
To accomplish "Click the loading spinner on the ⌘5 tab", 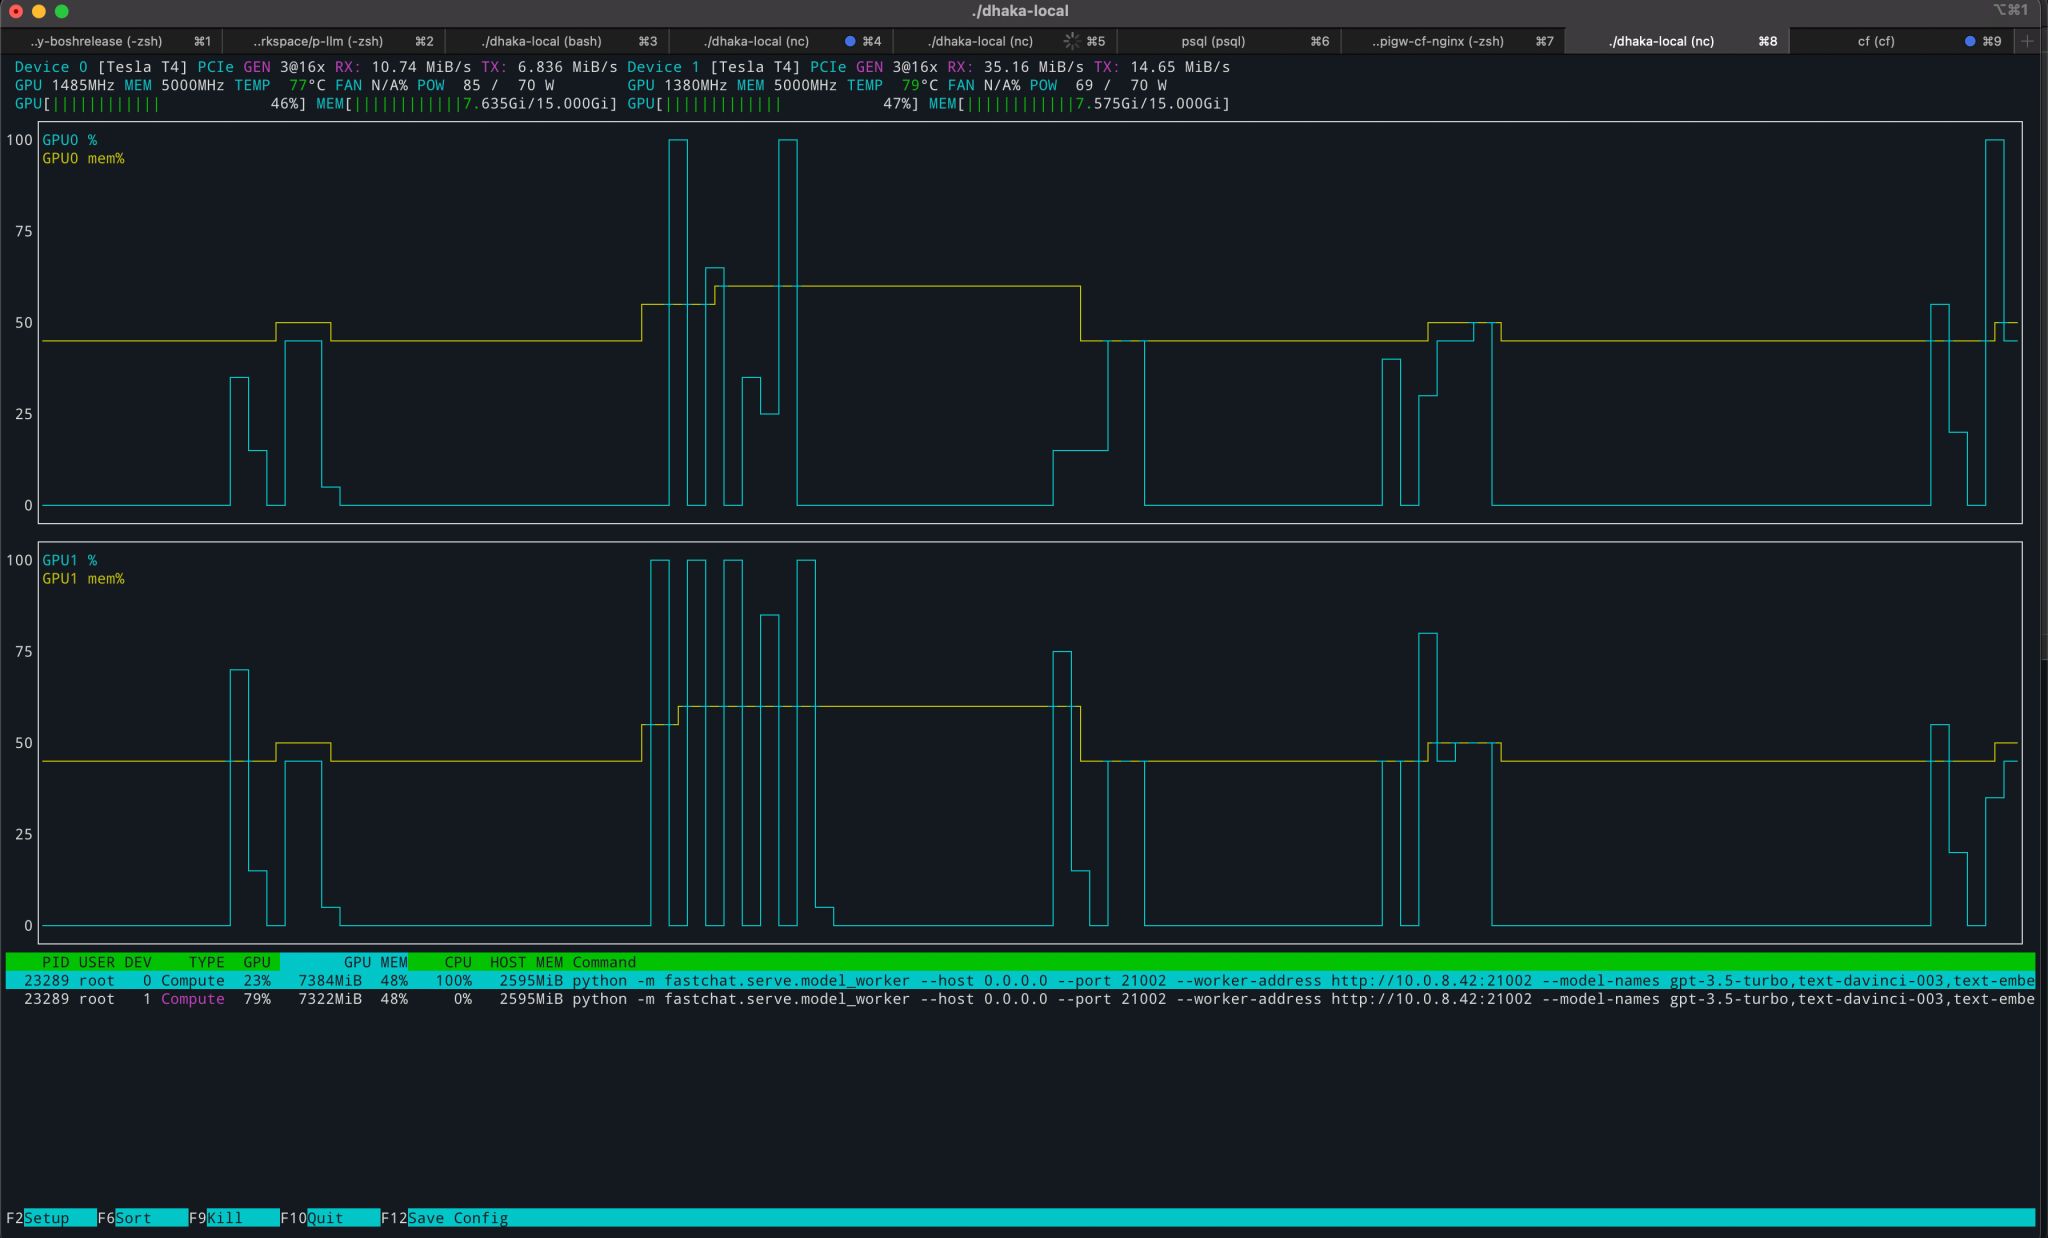I will pyautogui.click(x=1071, y=41).
